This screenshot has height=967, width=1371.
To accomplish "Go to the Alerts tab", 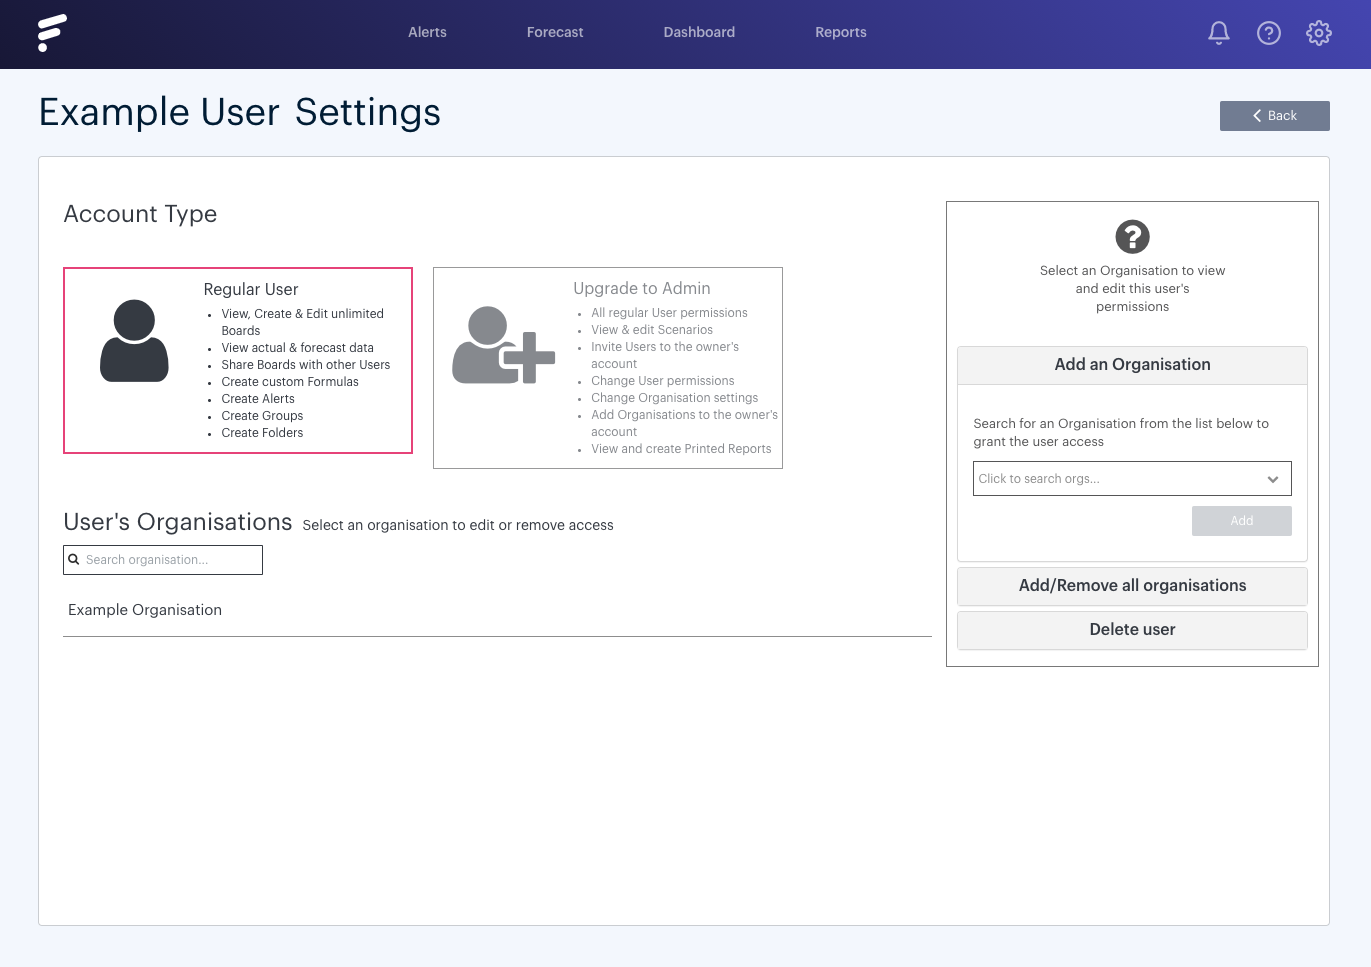I will (x=427, y=33).
